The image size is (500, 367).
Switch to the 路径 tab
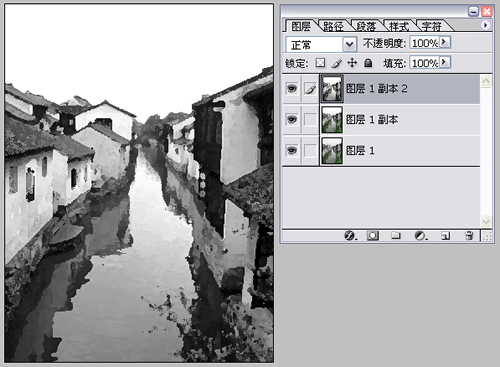333,26
